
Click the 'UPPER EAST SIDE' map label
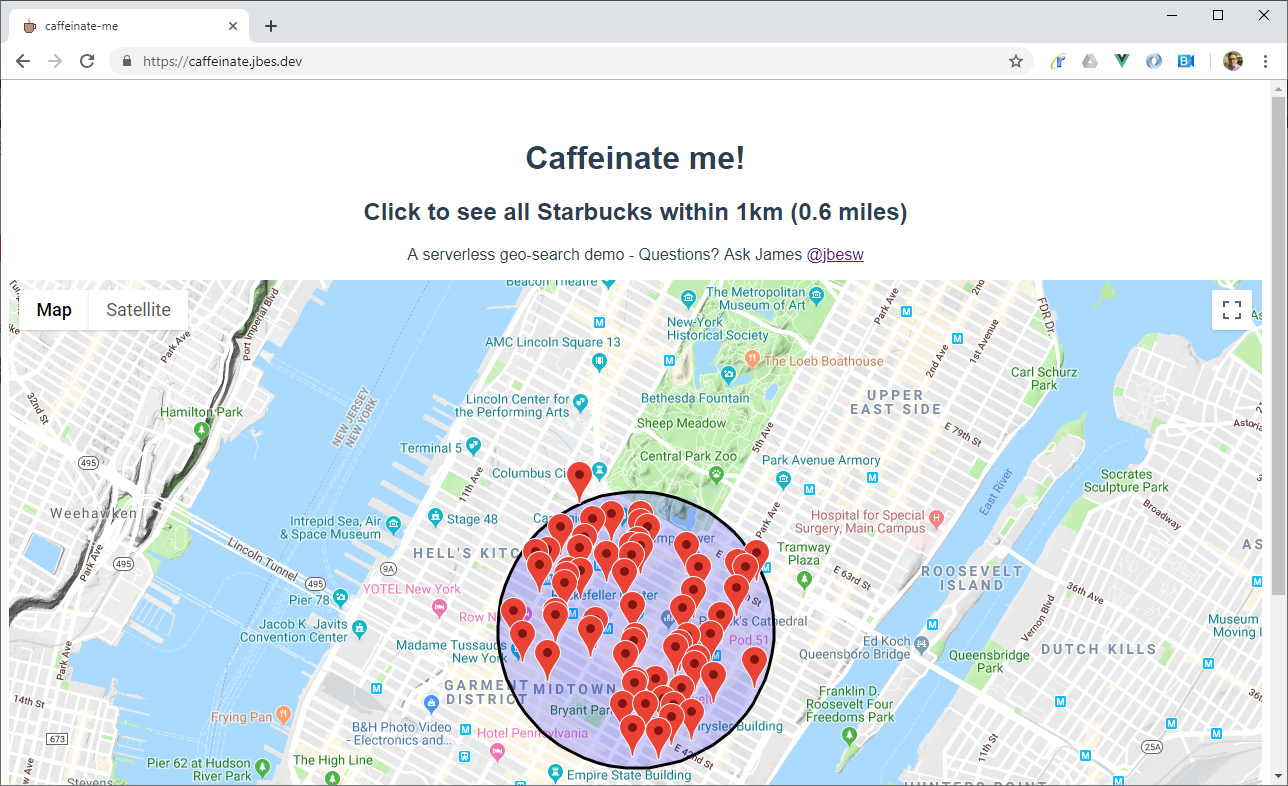coord(896,402)
